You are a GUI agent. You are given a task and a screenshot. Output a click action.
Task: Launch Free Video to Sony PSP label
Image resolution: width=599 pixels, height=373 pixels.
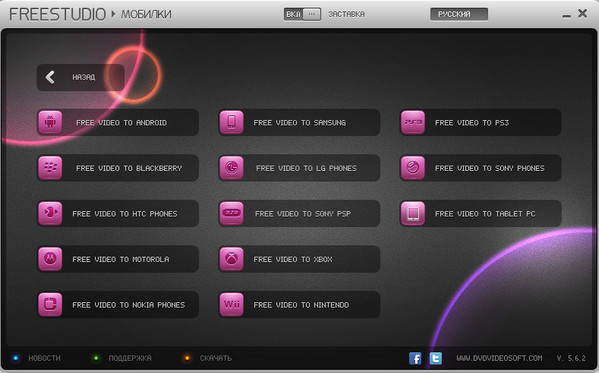pos(303,214)
